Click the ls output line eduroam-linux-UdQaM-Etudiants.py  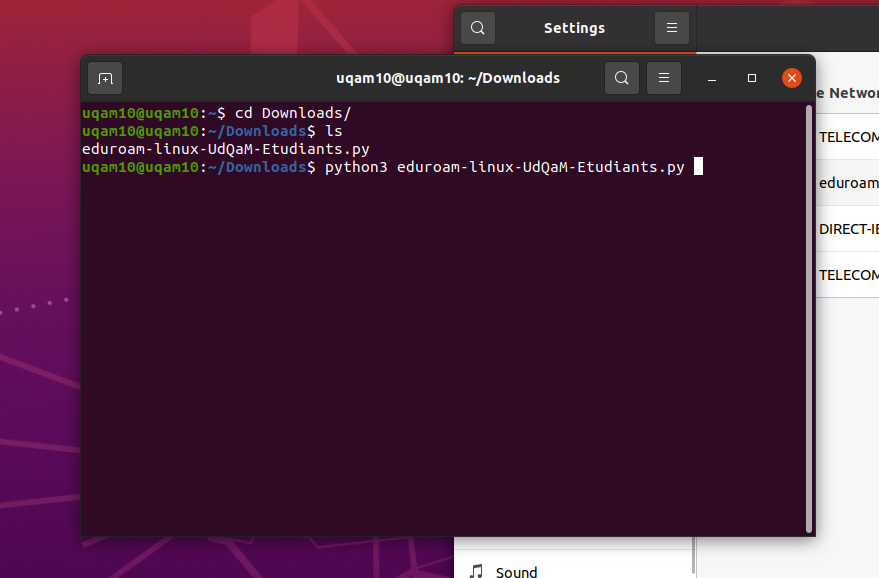225,149
